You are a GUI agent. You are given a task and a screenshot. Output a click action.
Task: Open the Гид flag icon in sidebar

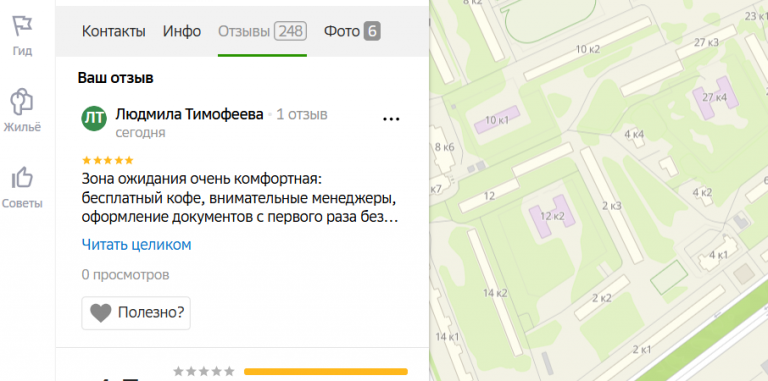click(22, 25)
